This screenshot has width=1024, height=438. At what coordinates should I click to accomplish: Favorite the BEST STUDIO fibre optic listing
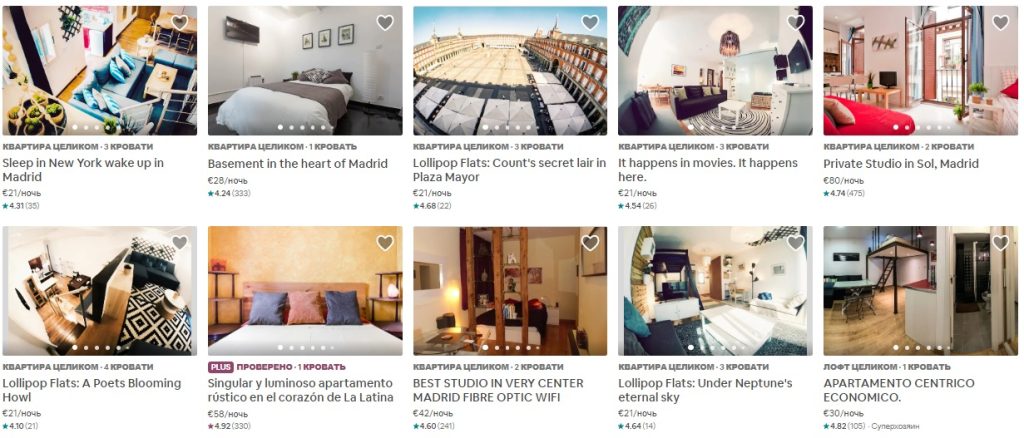[590, 243]
